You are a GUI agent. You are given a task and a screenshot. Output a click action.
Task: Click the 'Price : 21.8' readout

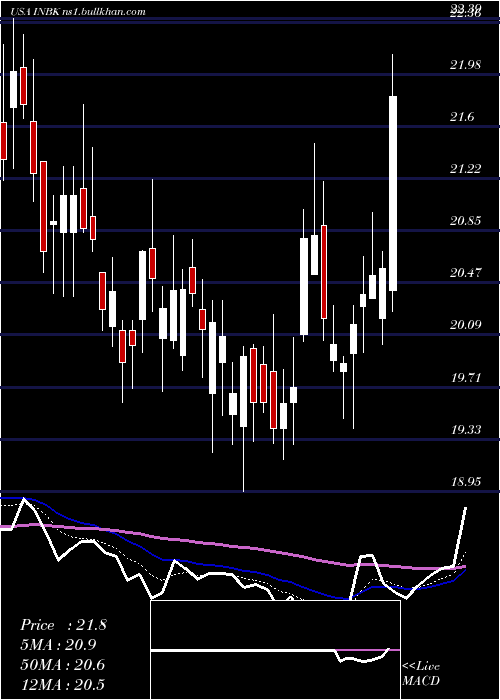[x=63, y=625]
